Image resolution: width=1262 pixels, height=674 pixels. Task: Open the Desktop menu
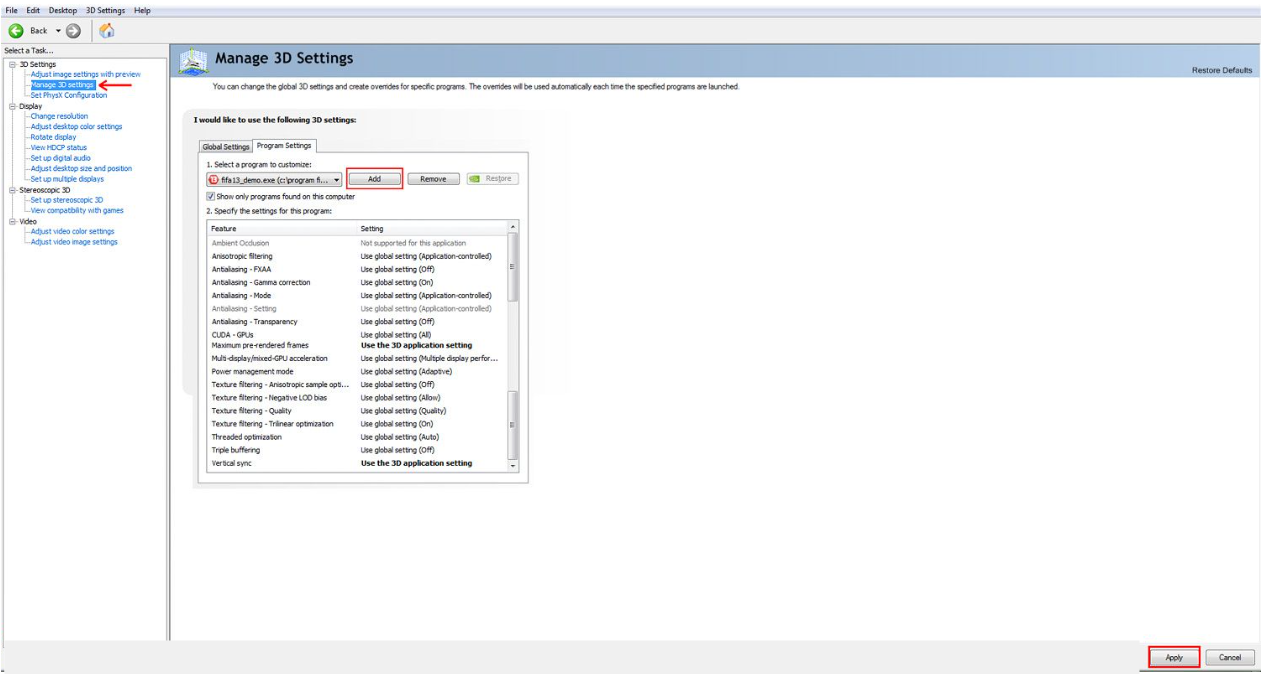click(63, 10)
